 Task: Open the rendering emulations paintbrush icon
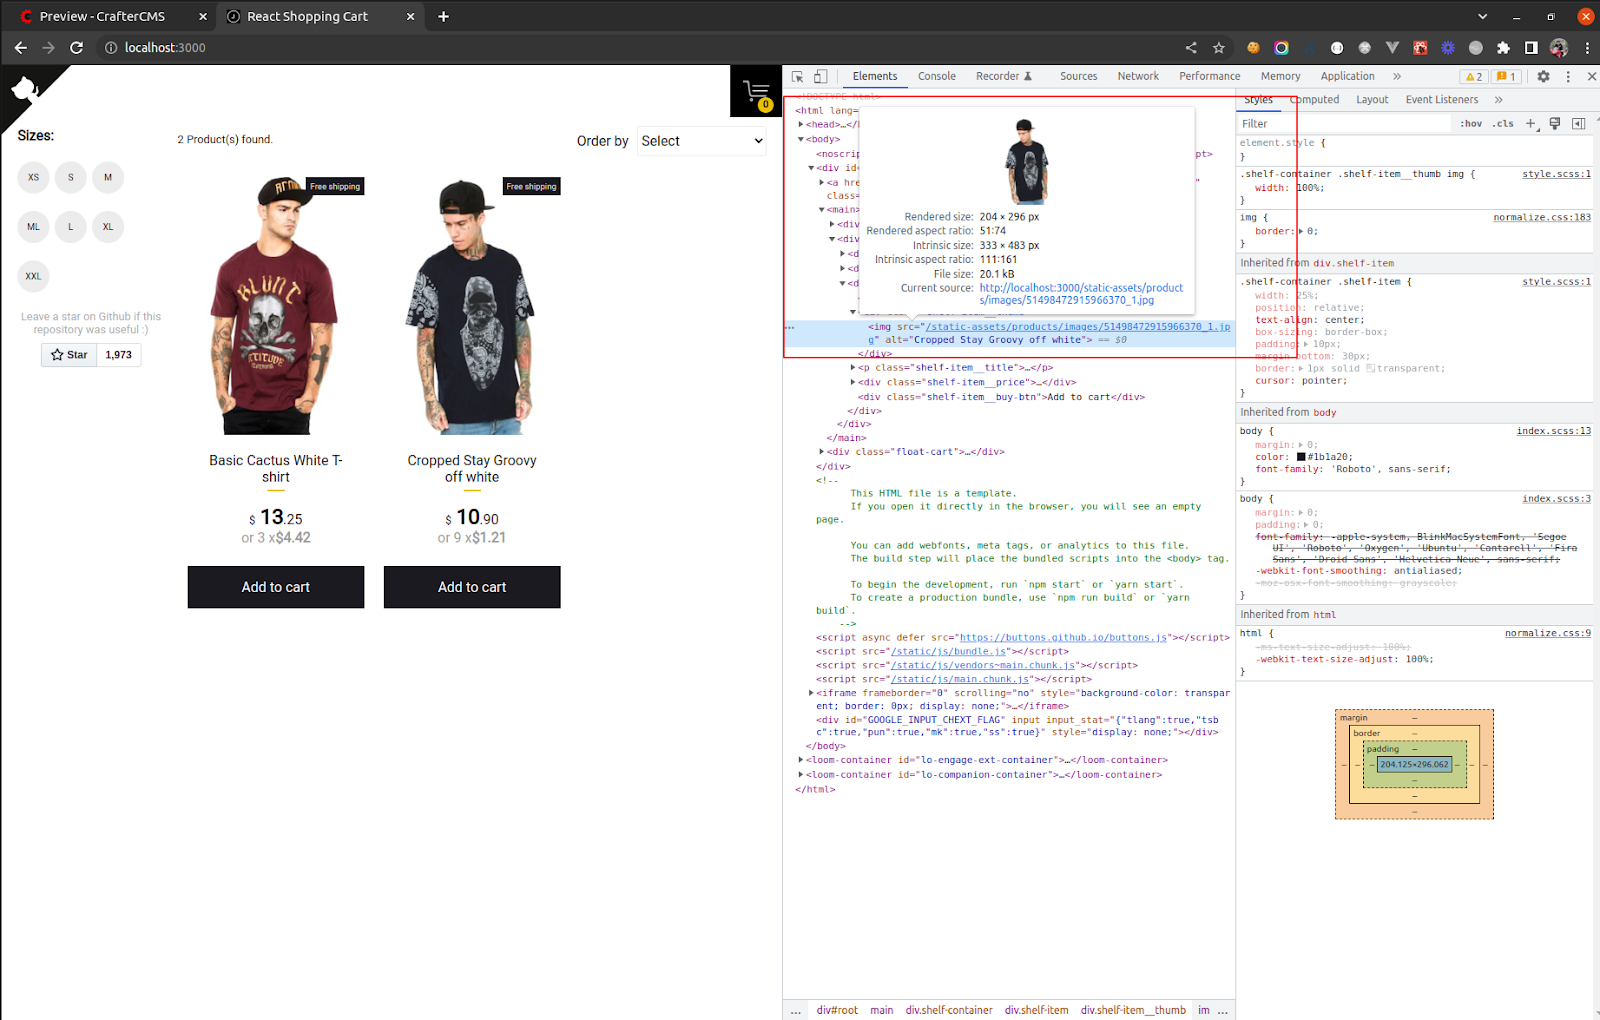(1554, 124)
